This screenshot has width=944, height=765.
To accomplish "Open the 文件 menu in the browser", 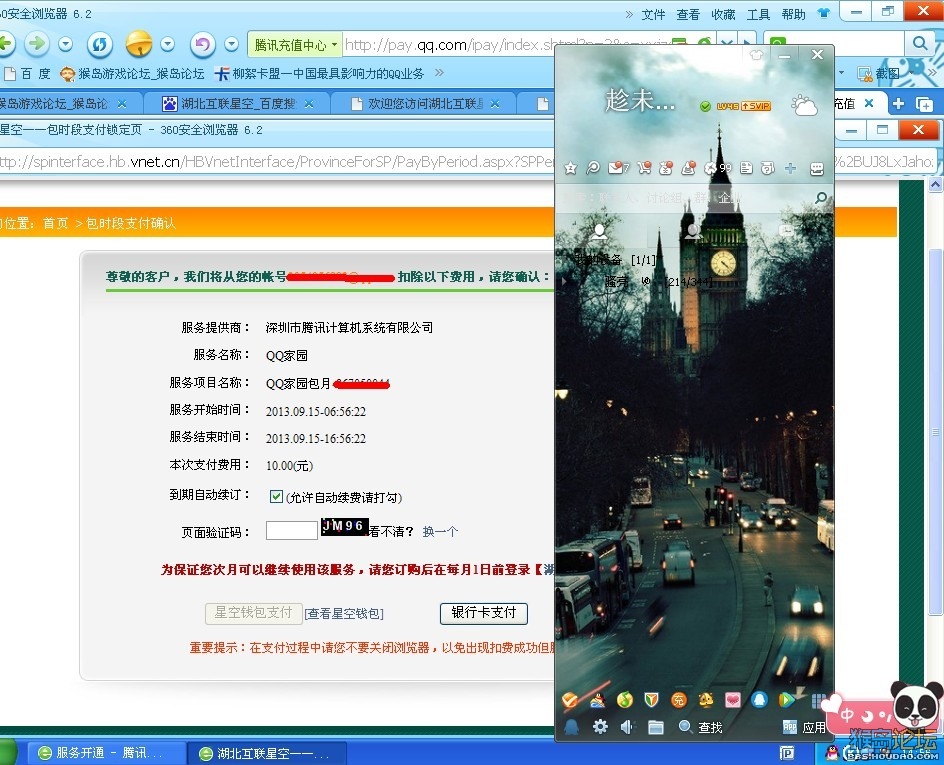I will pyautogui.click(x=653, y=14).
